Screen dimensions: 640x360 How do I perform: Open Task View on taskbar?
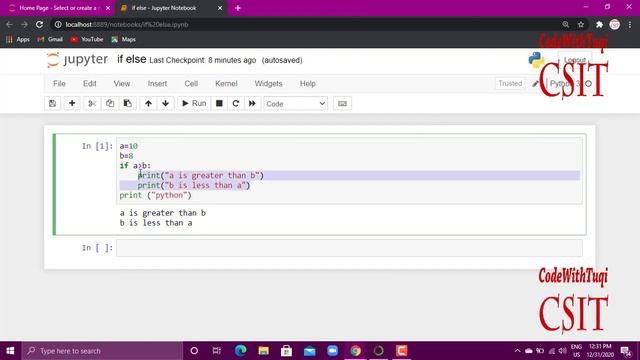(x=217, y=351)
